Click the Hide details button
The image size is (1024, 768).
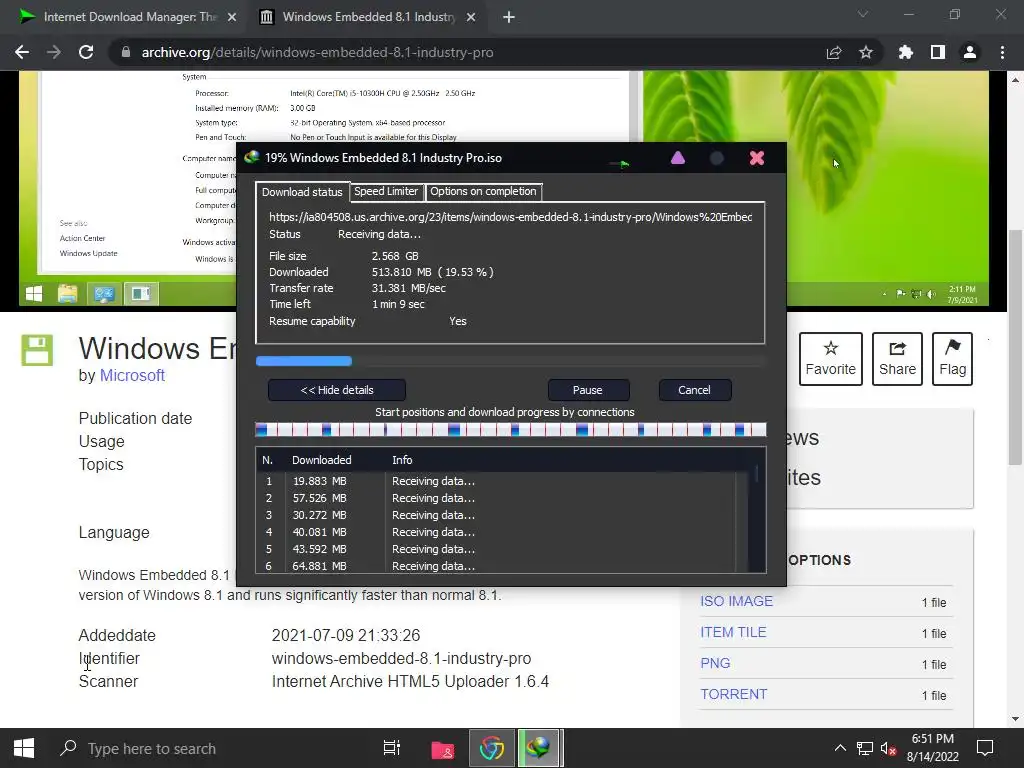pyautogui.click(x=337, y=390)
